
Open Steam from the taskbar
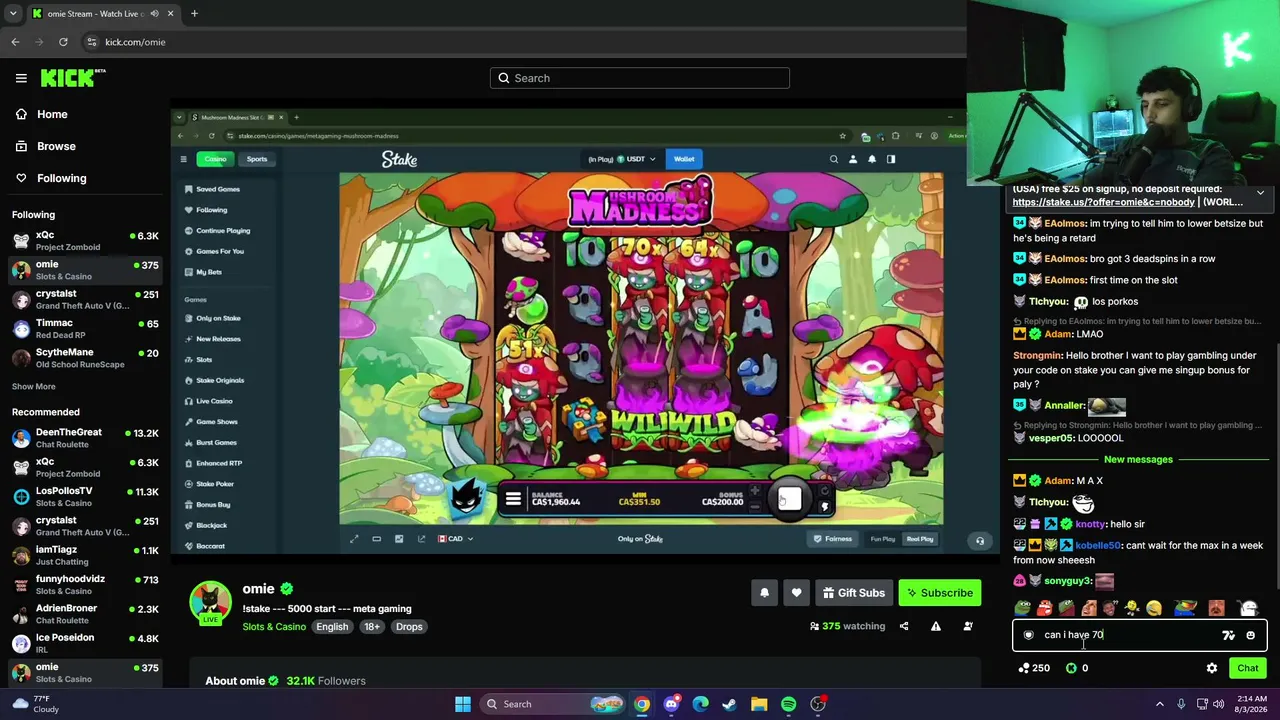(x=730, y=704)
